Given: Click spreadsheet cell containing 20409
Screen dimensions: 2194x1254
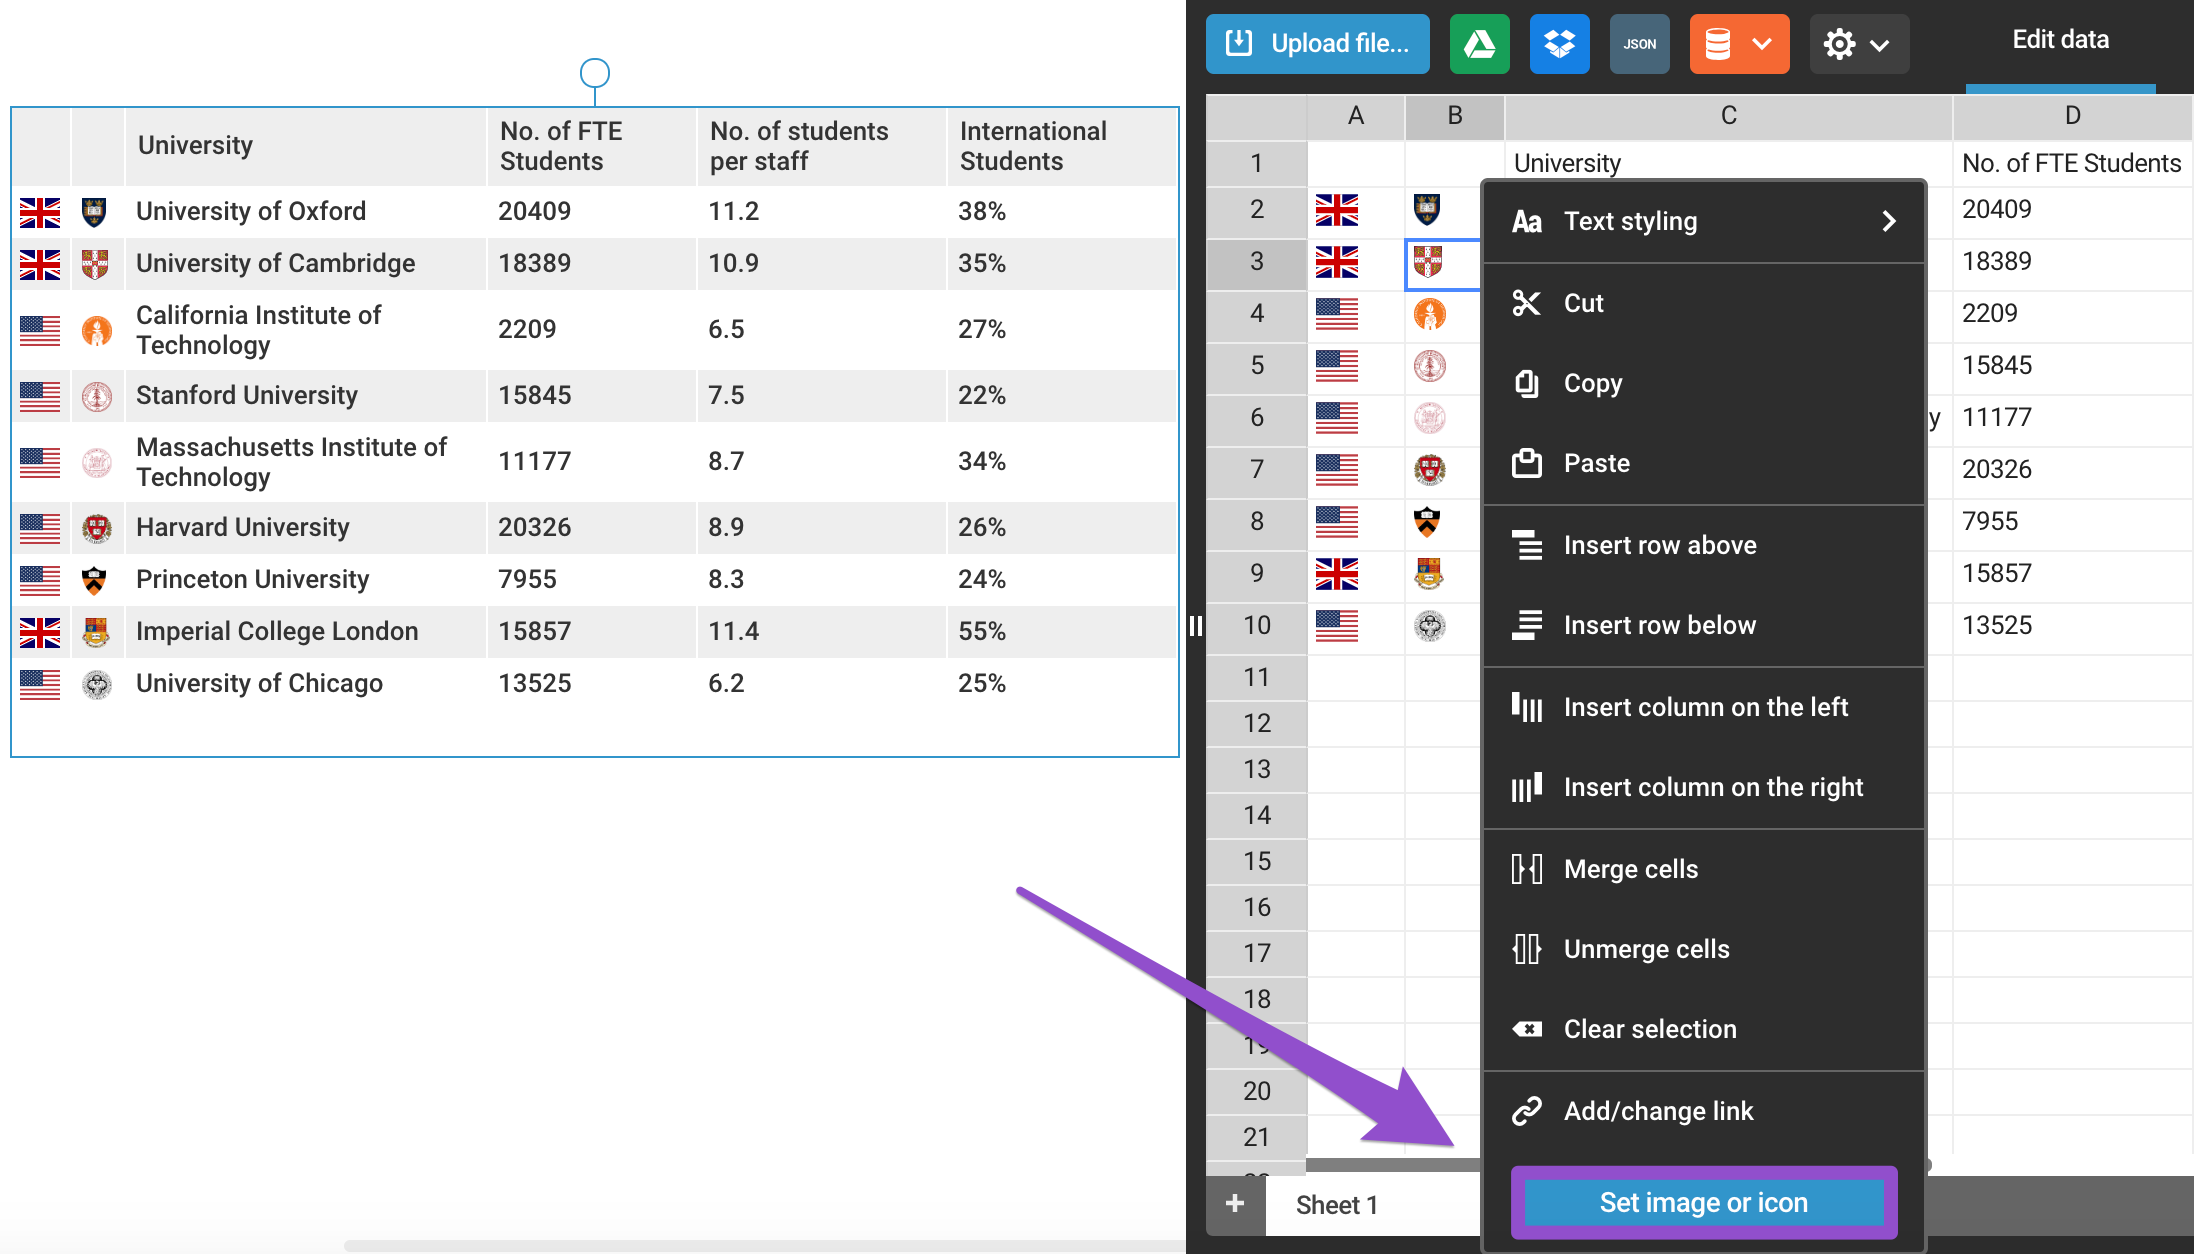Looking at the screenshot, I should click(x=2073, y=210).
